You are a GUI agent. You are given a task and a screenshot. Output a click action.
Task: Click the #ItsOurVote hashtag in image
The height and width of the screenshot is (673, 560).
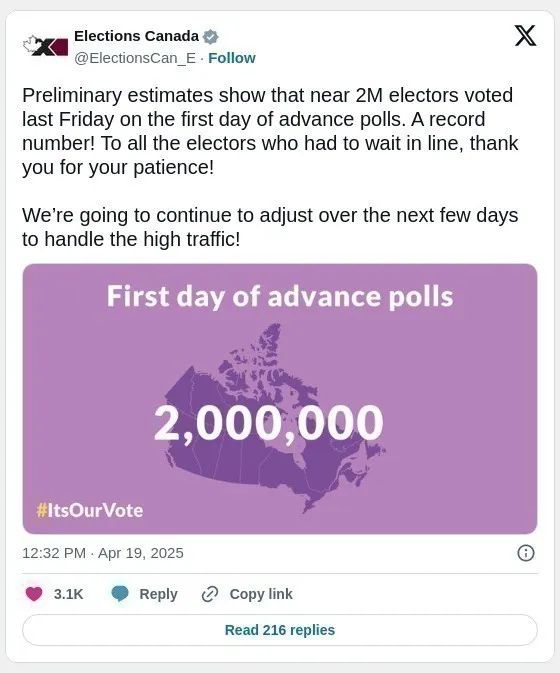point(90,510)
